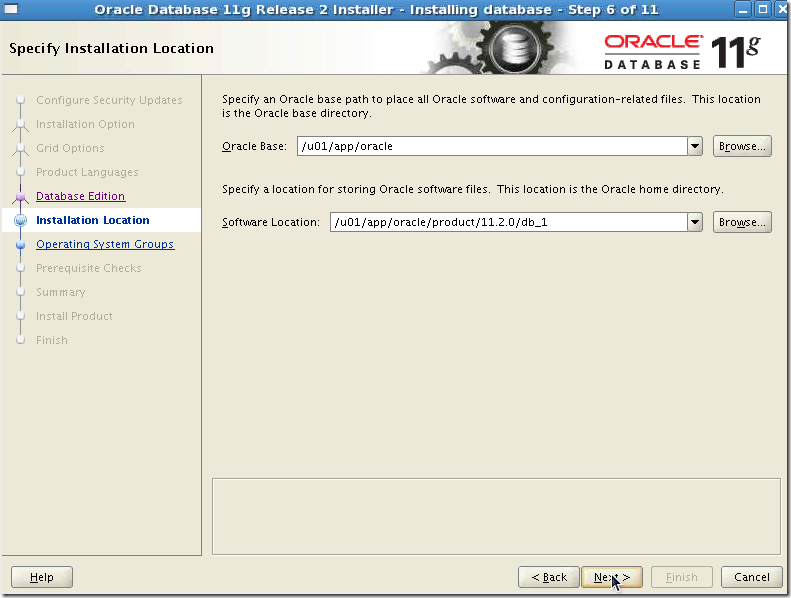Click the Oracle Base label
791x598 pixels.
point(254,146)
